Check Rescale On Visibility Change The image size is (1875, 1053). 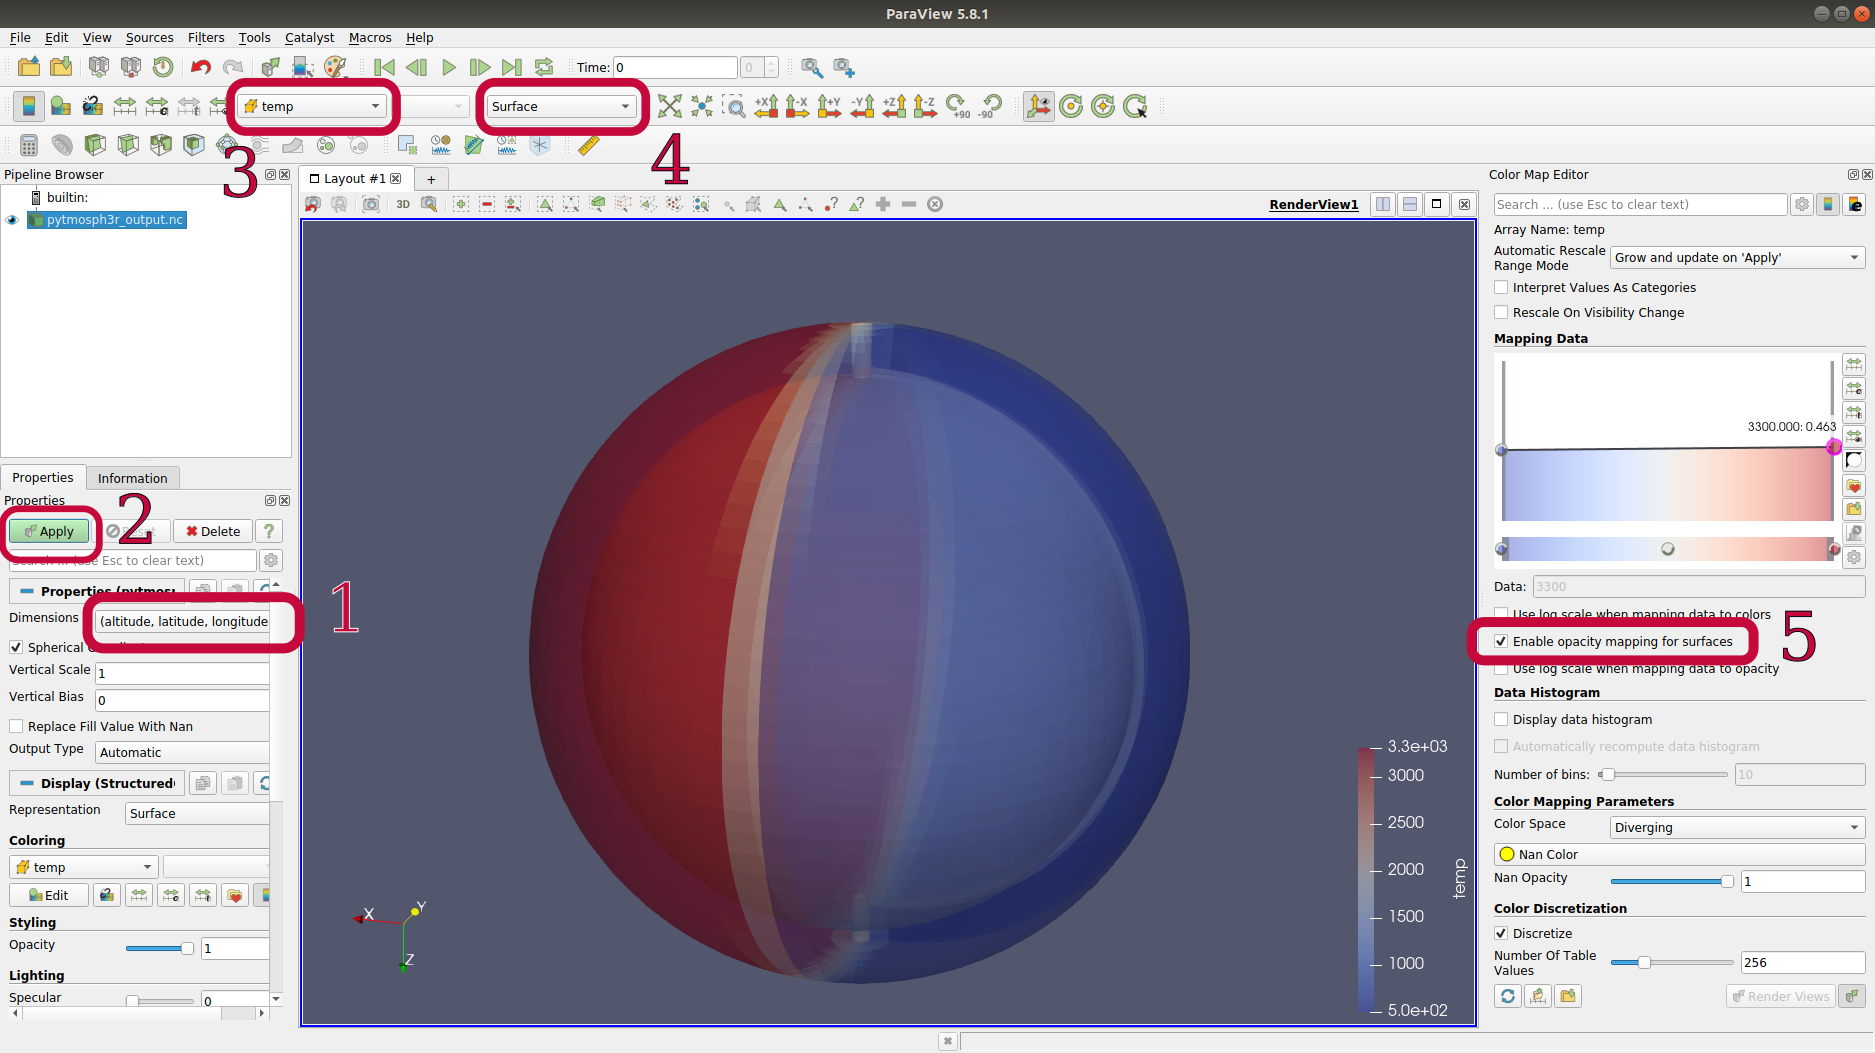(1501, 312)
